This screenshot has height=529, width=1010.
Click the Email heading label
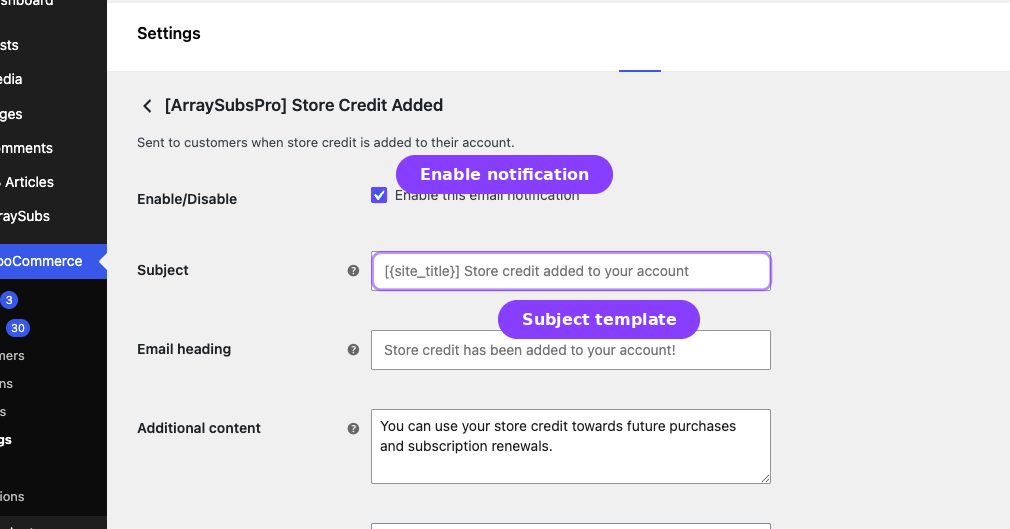(184, 349)
